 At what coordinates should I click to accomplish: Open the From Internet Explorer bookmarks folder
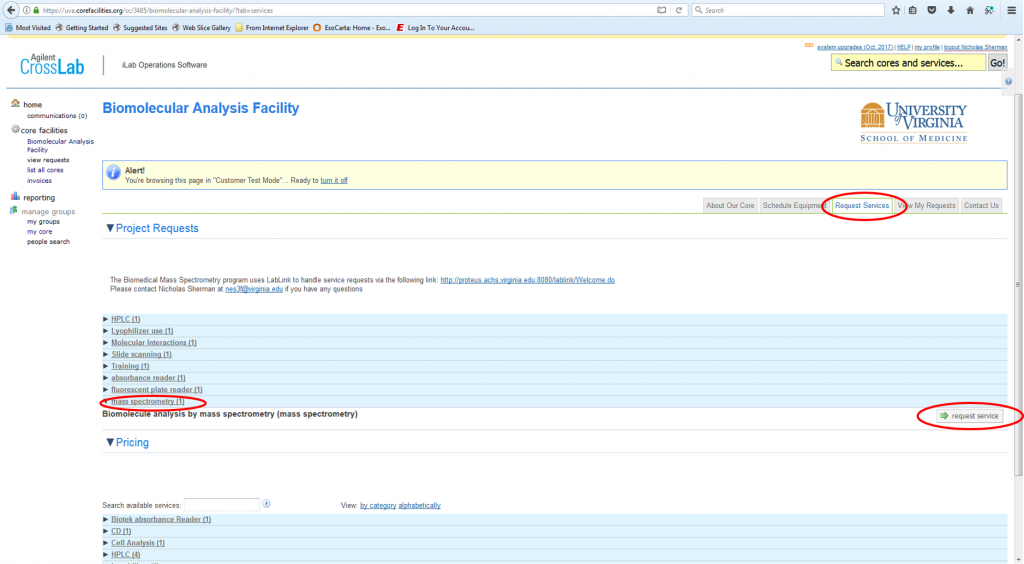tap(272, 27)
